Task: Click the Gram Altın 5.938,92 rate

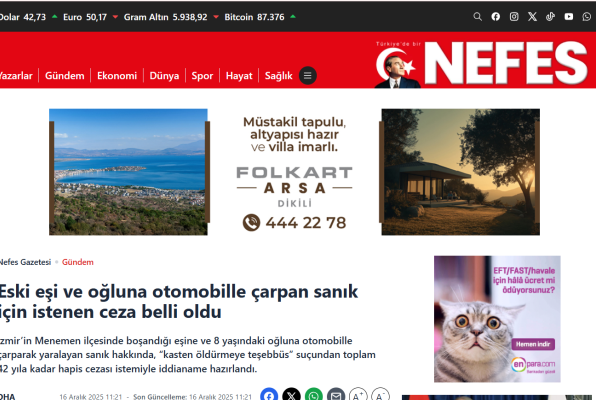Action: [x=171, y=17]
